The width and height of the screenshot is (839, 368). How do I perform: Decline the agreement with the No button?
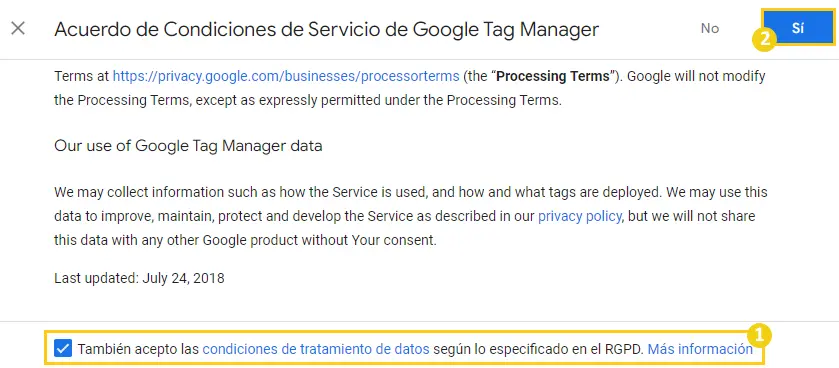click(710, 28)
